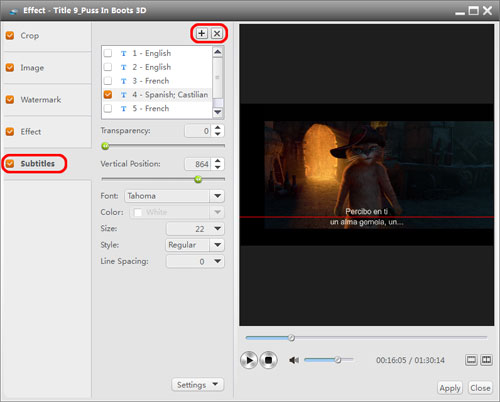Switch to split preview comparison icon
Image resolution: width=500 pixels, height=402 pixels.
(486, 360)
